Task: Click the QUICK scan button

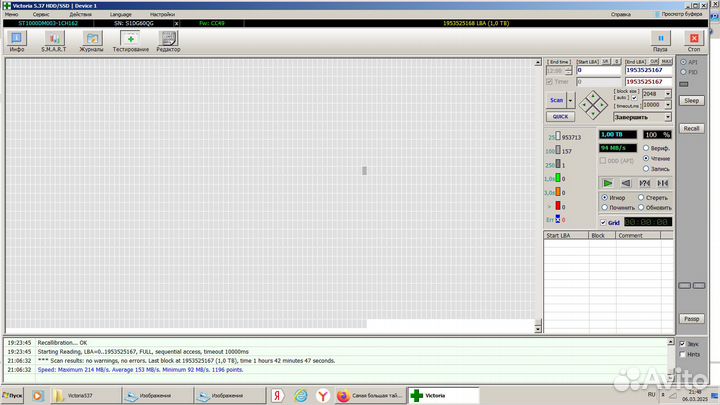Action: click(560, 116)
